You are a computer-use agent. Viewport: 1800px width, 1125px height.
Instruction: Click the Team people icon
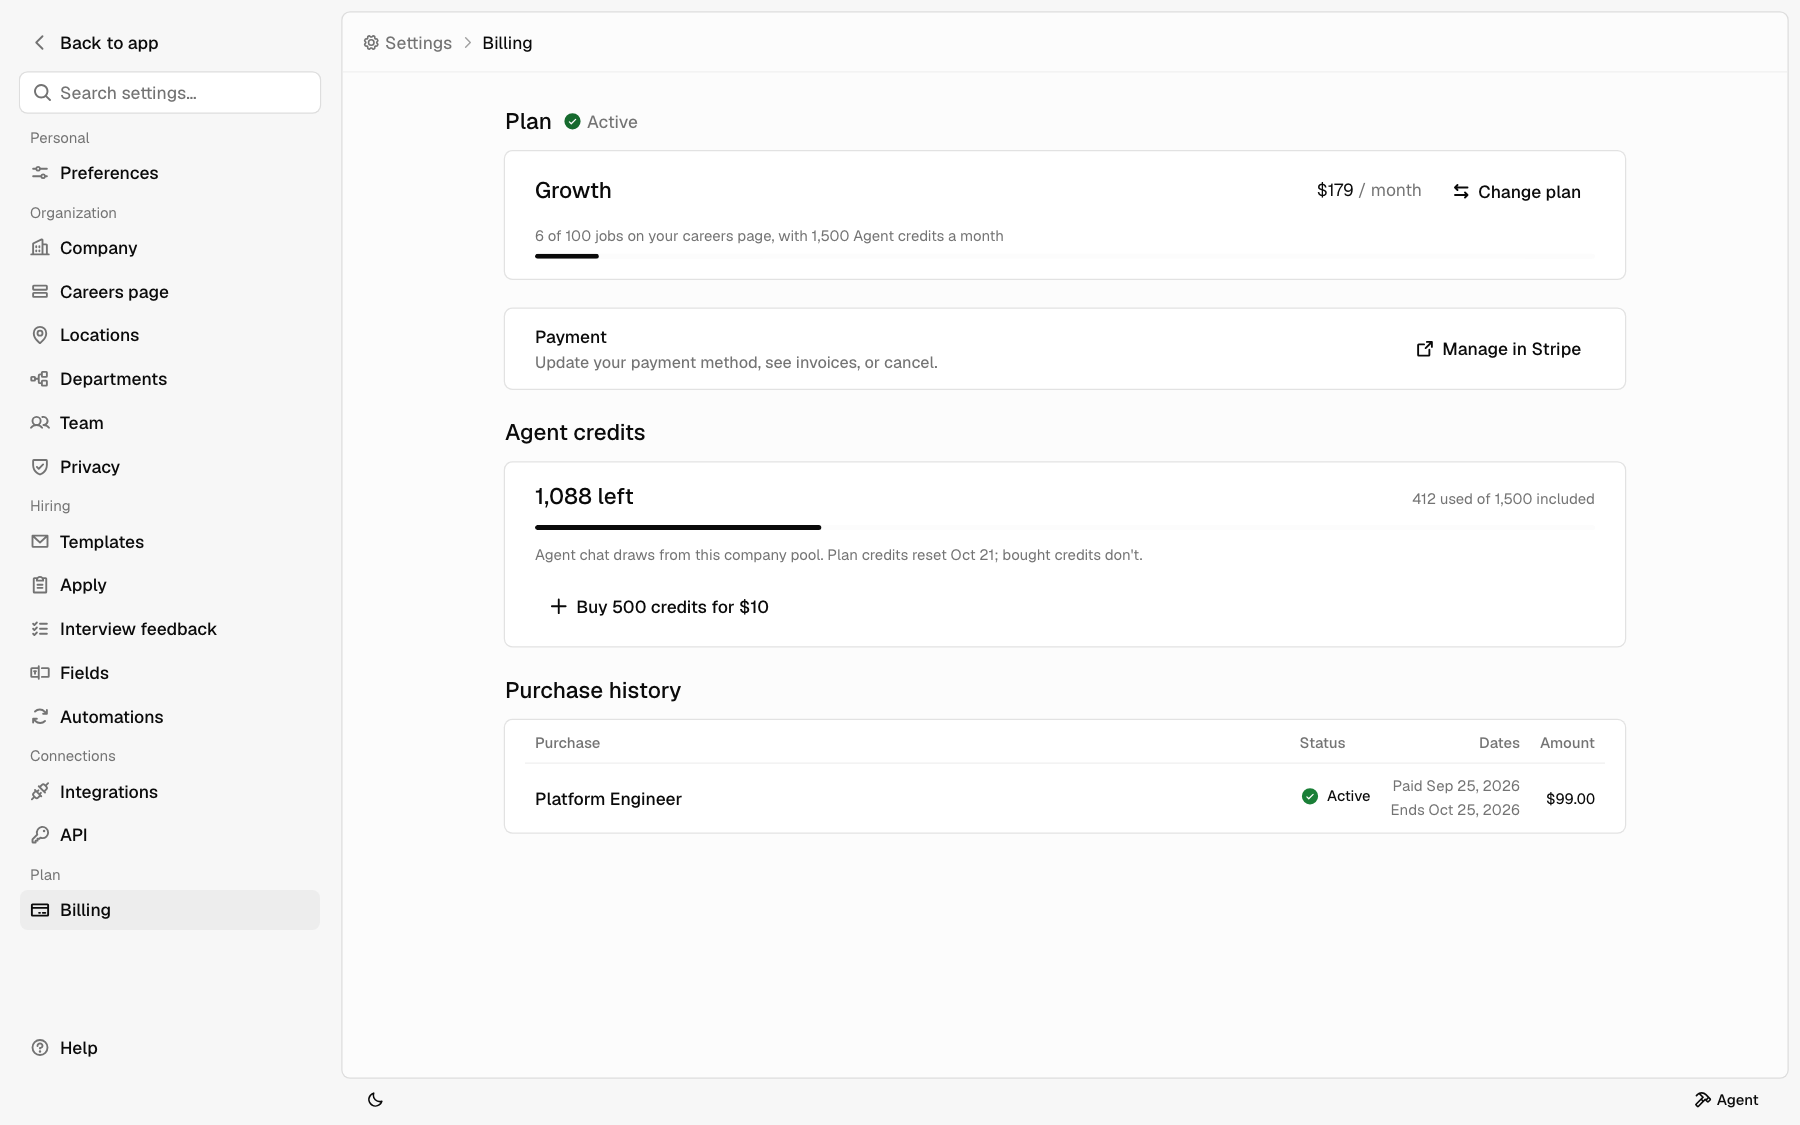[40, 423]
